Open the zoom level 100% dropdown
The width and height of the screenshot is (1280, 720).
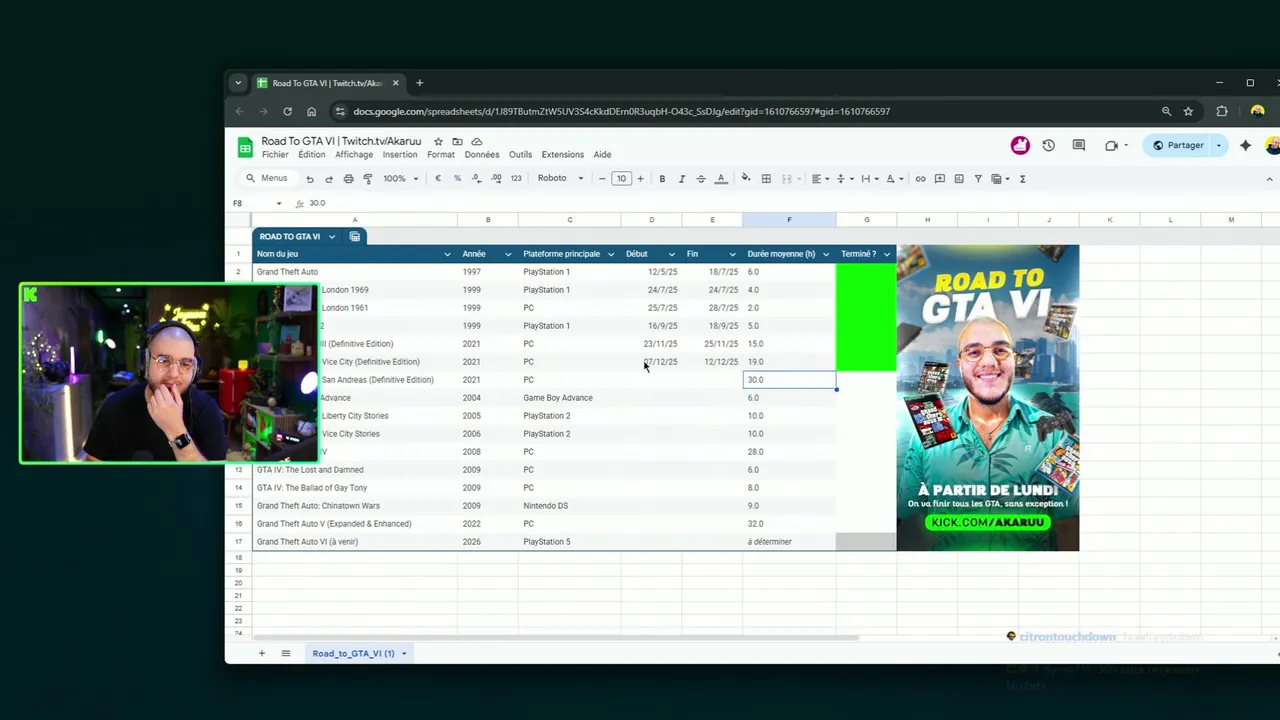click(400, 179)
